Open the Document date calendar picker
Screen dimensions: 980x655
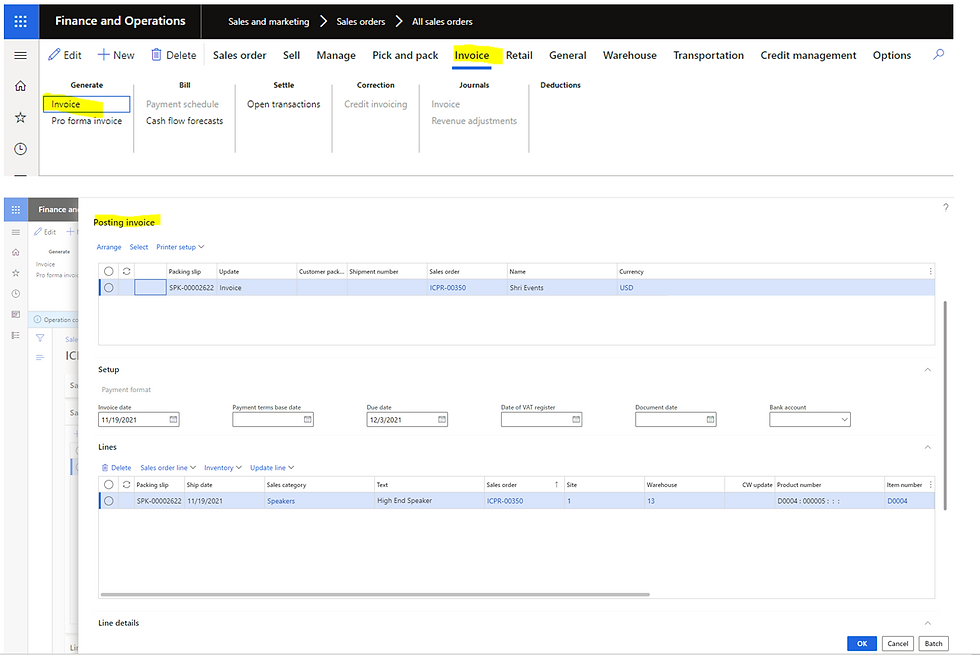(x=711, y=419)
